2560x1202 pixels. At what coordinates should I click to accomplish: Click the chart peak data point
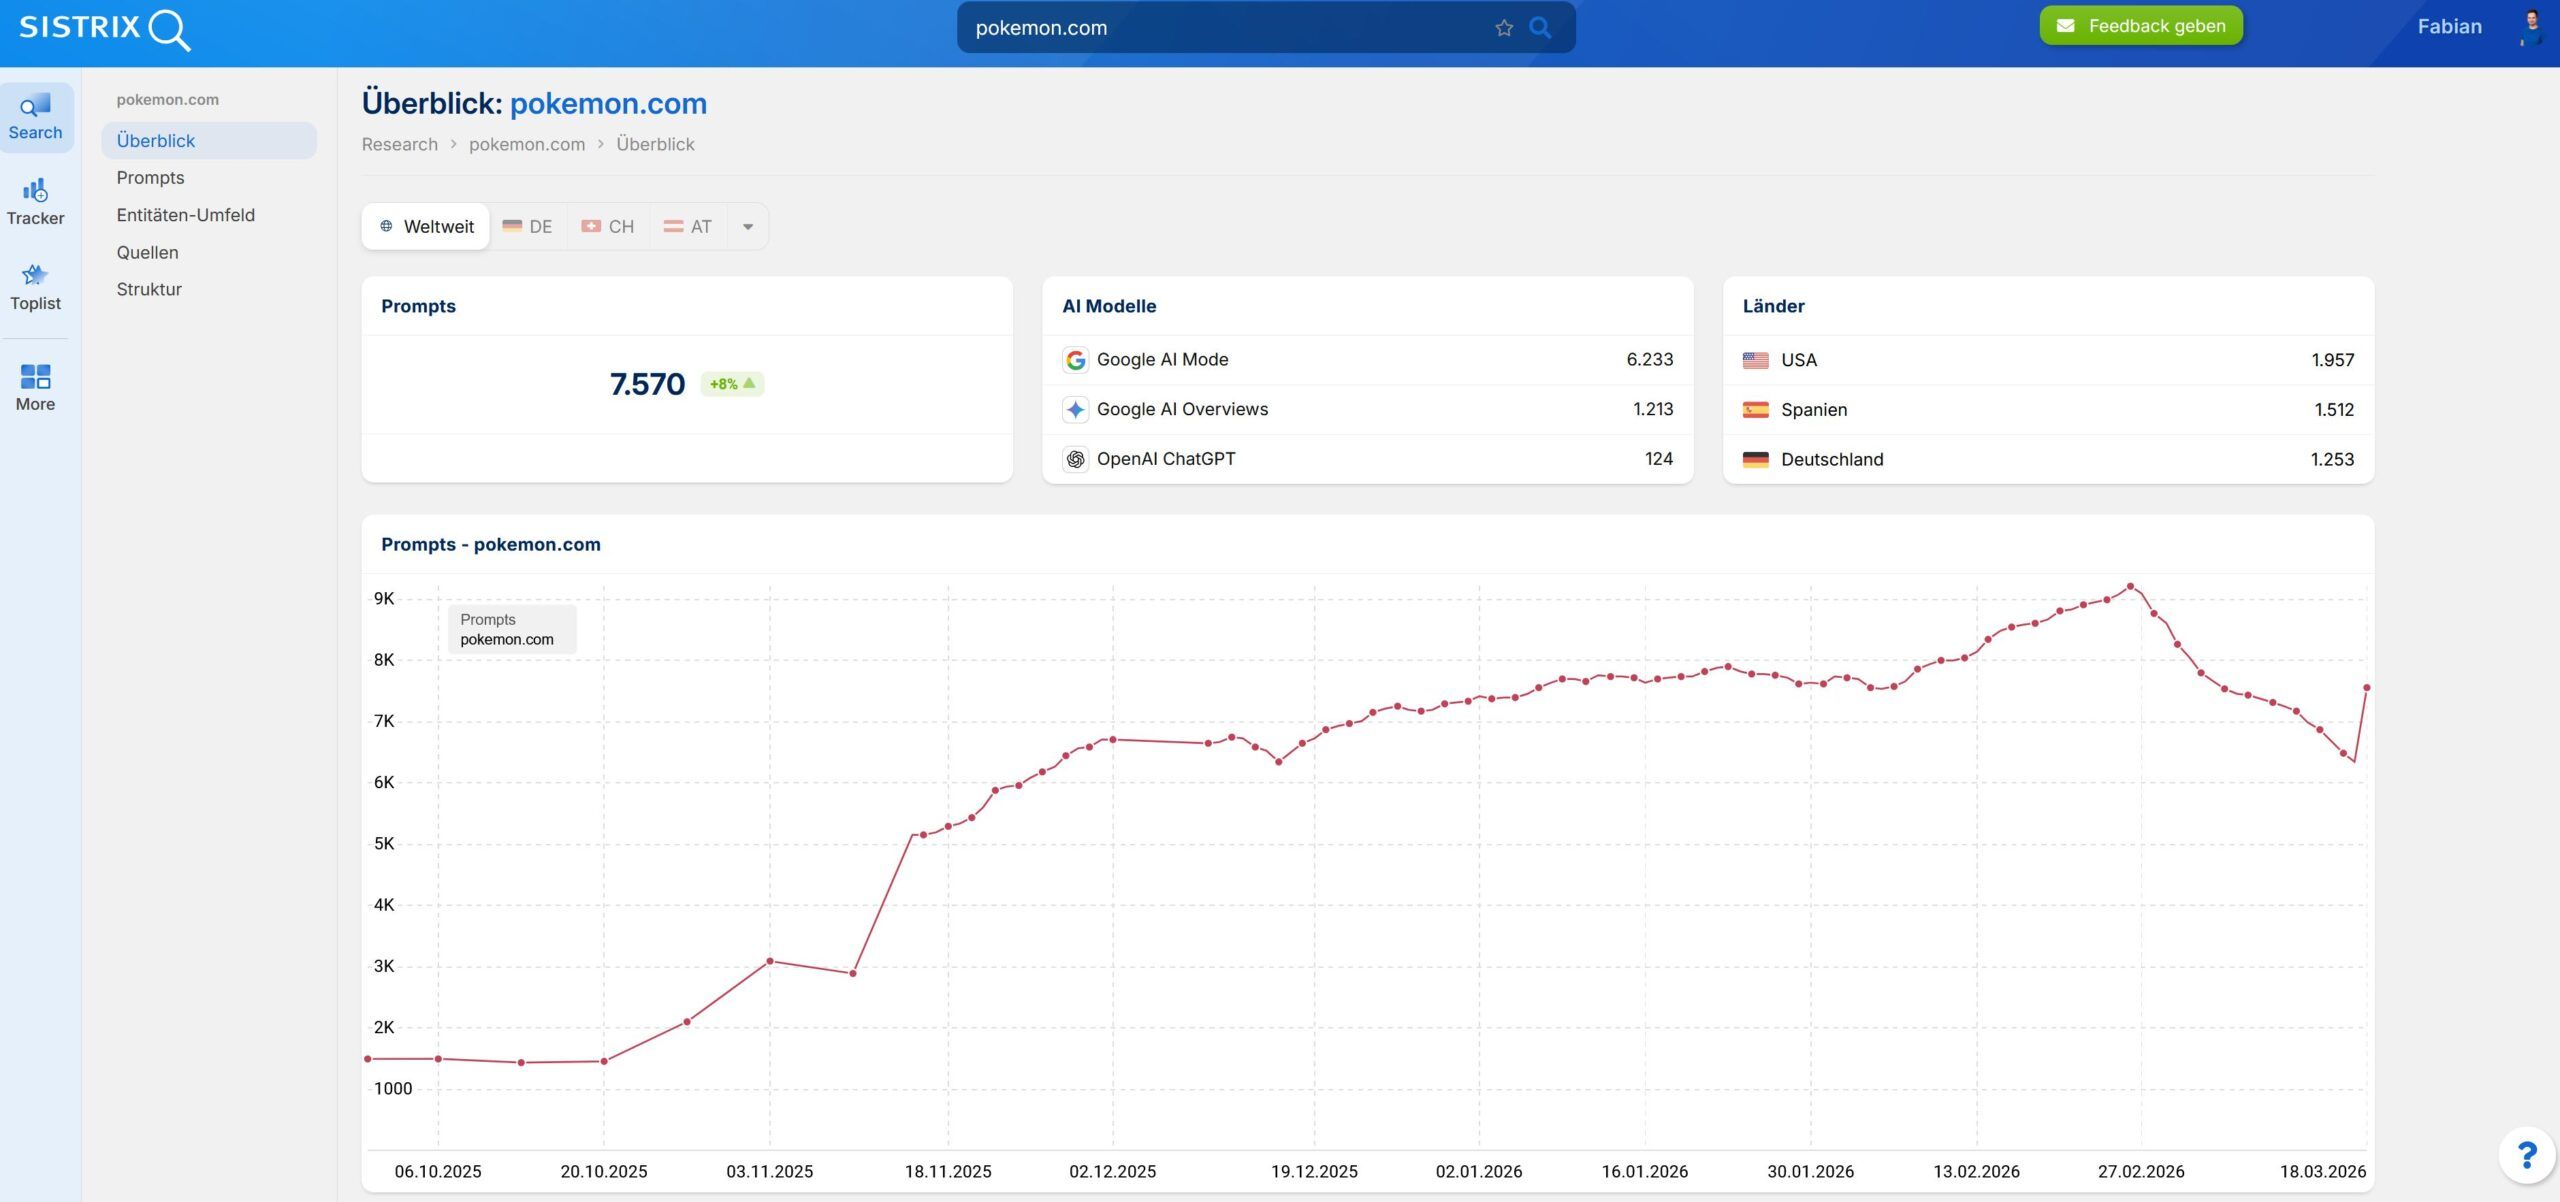tap(2130, 587)
